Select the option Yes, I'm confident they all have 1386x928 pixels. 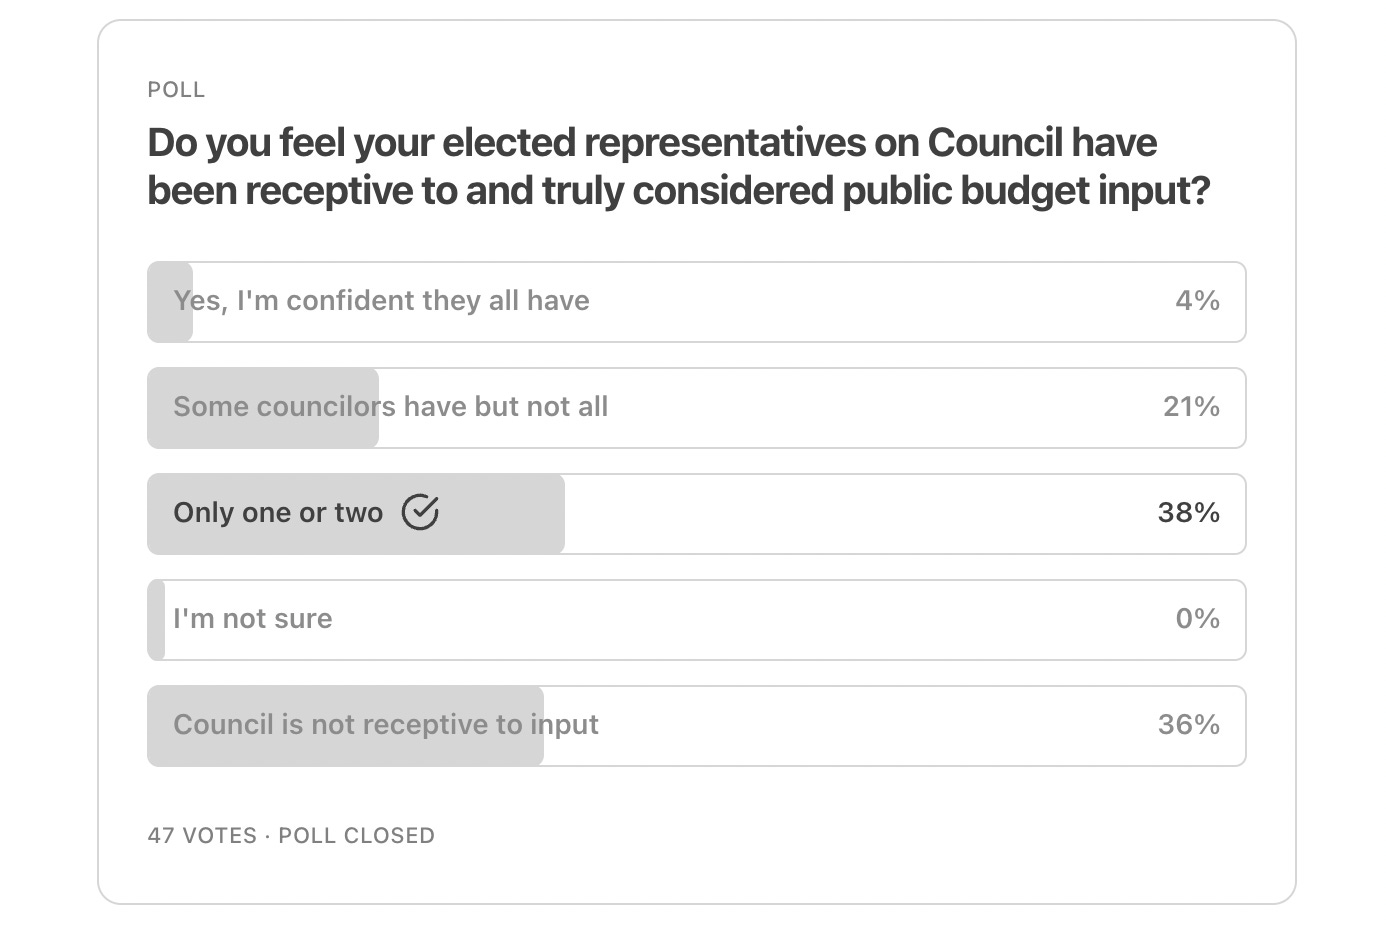(696, 302)
